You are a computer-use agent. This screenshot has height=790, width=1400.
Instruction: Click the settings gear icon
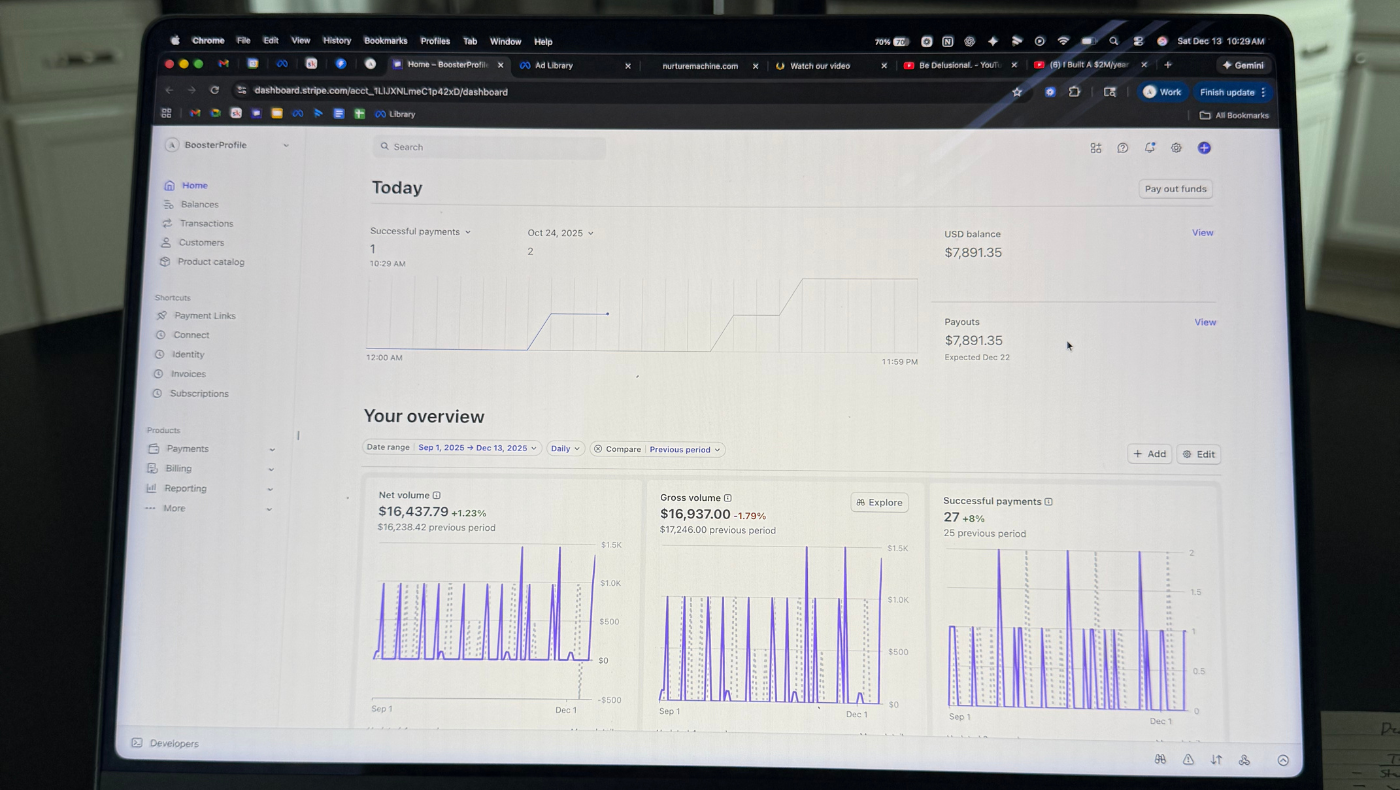click(x=1176, y=148)
